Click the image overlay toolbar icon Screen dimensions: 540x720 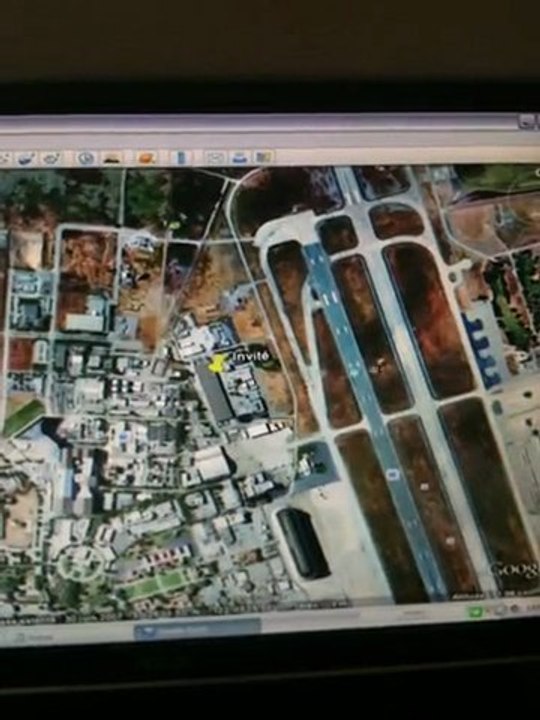coord(27,159)
